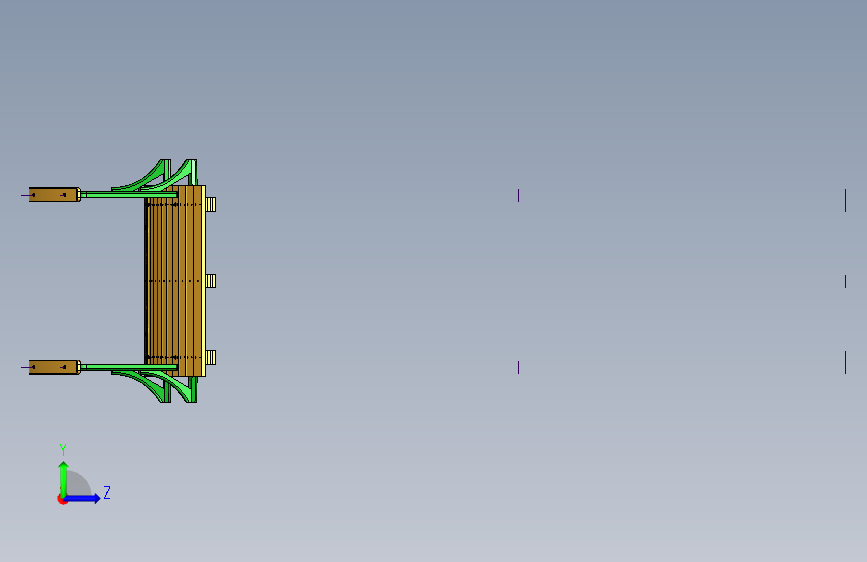The height and width of the screenshot is (562, 867).
Task: Select the middle yellow bolt head
Action: click(211, 281)
